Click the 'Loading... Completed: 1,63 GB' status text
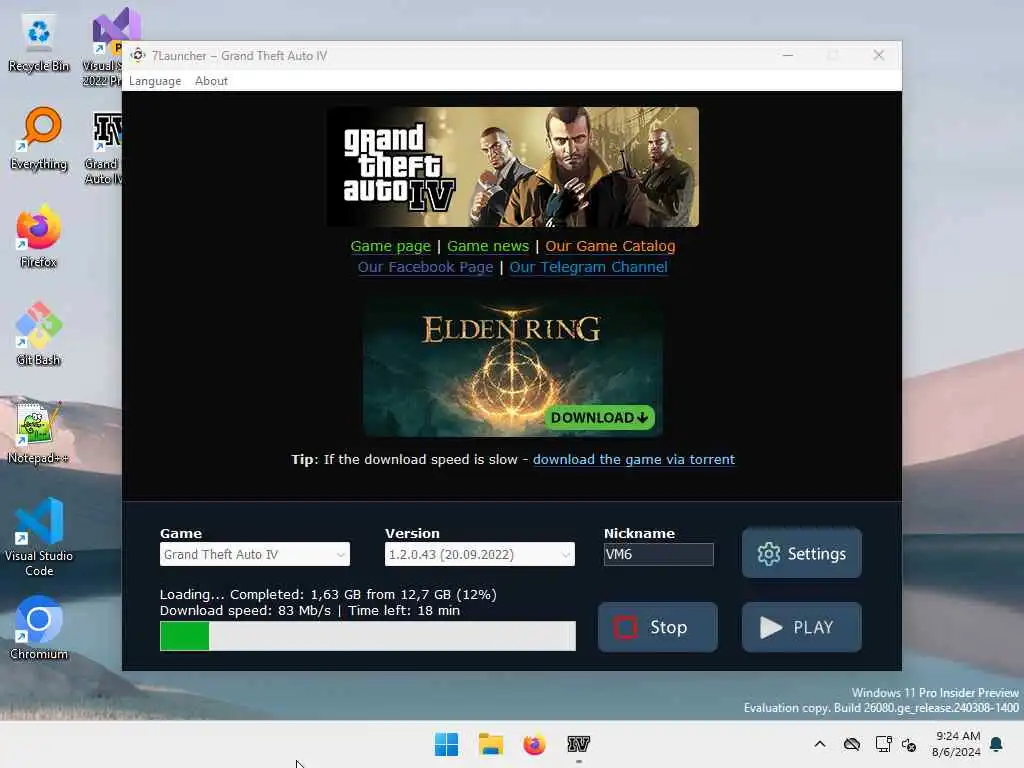The width and height of the screenshot is (1024, 768). point(328,594)
